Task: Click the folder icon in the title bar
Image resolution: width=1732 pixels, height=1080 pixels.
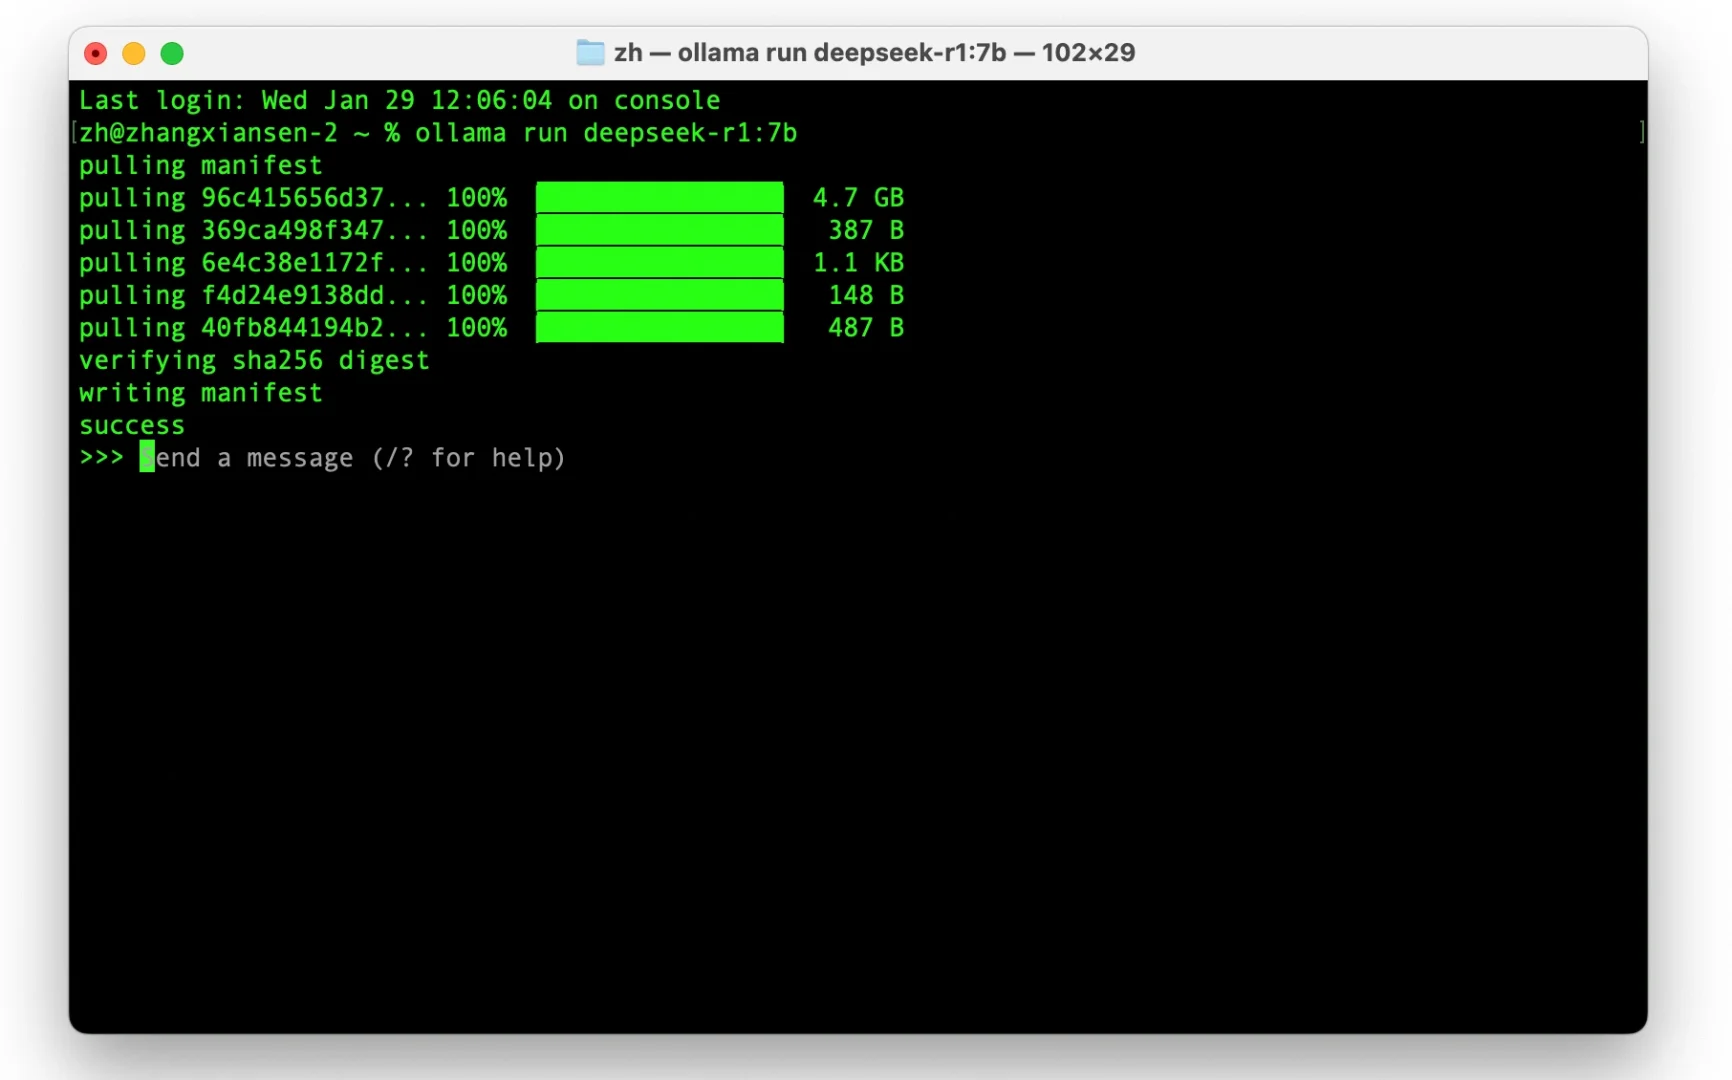Action: pos(590,53)
